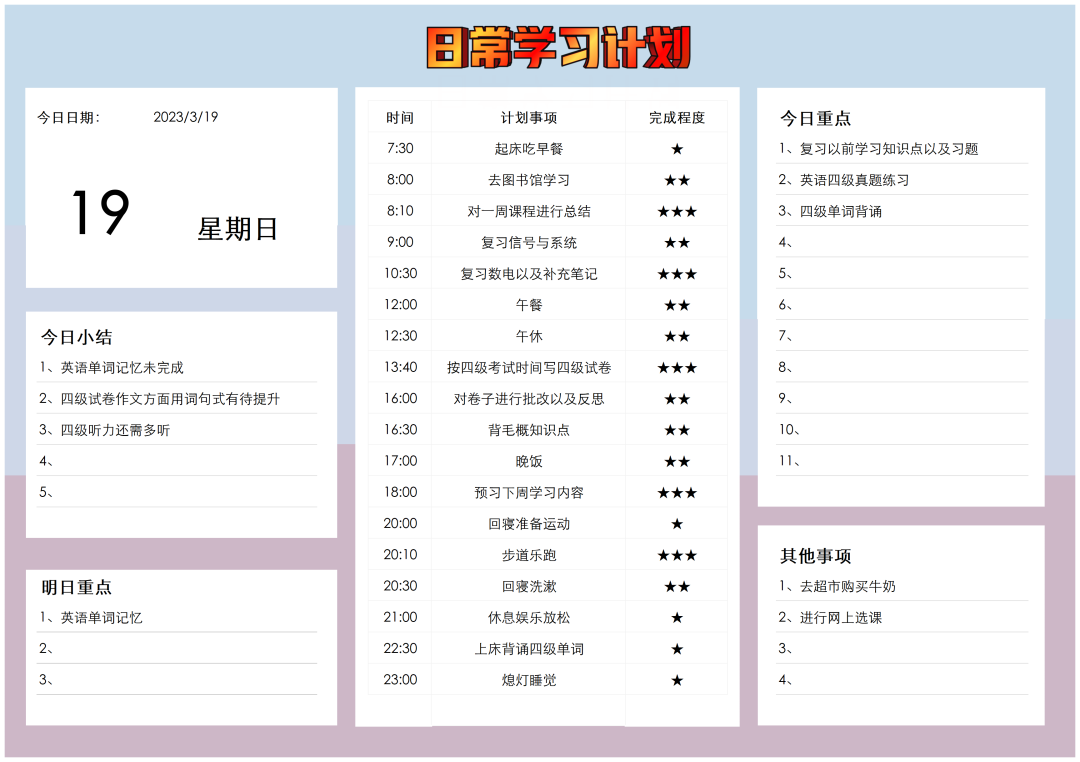The height and width of the screenshot is (762, 1080).
Task: Click the star rating for 休息娱乐放松
Action: pyautogui.click(x=677, y=618)
